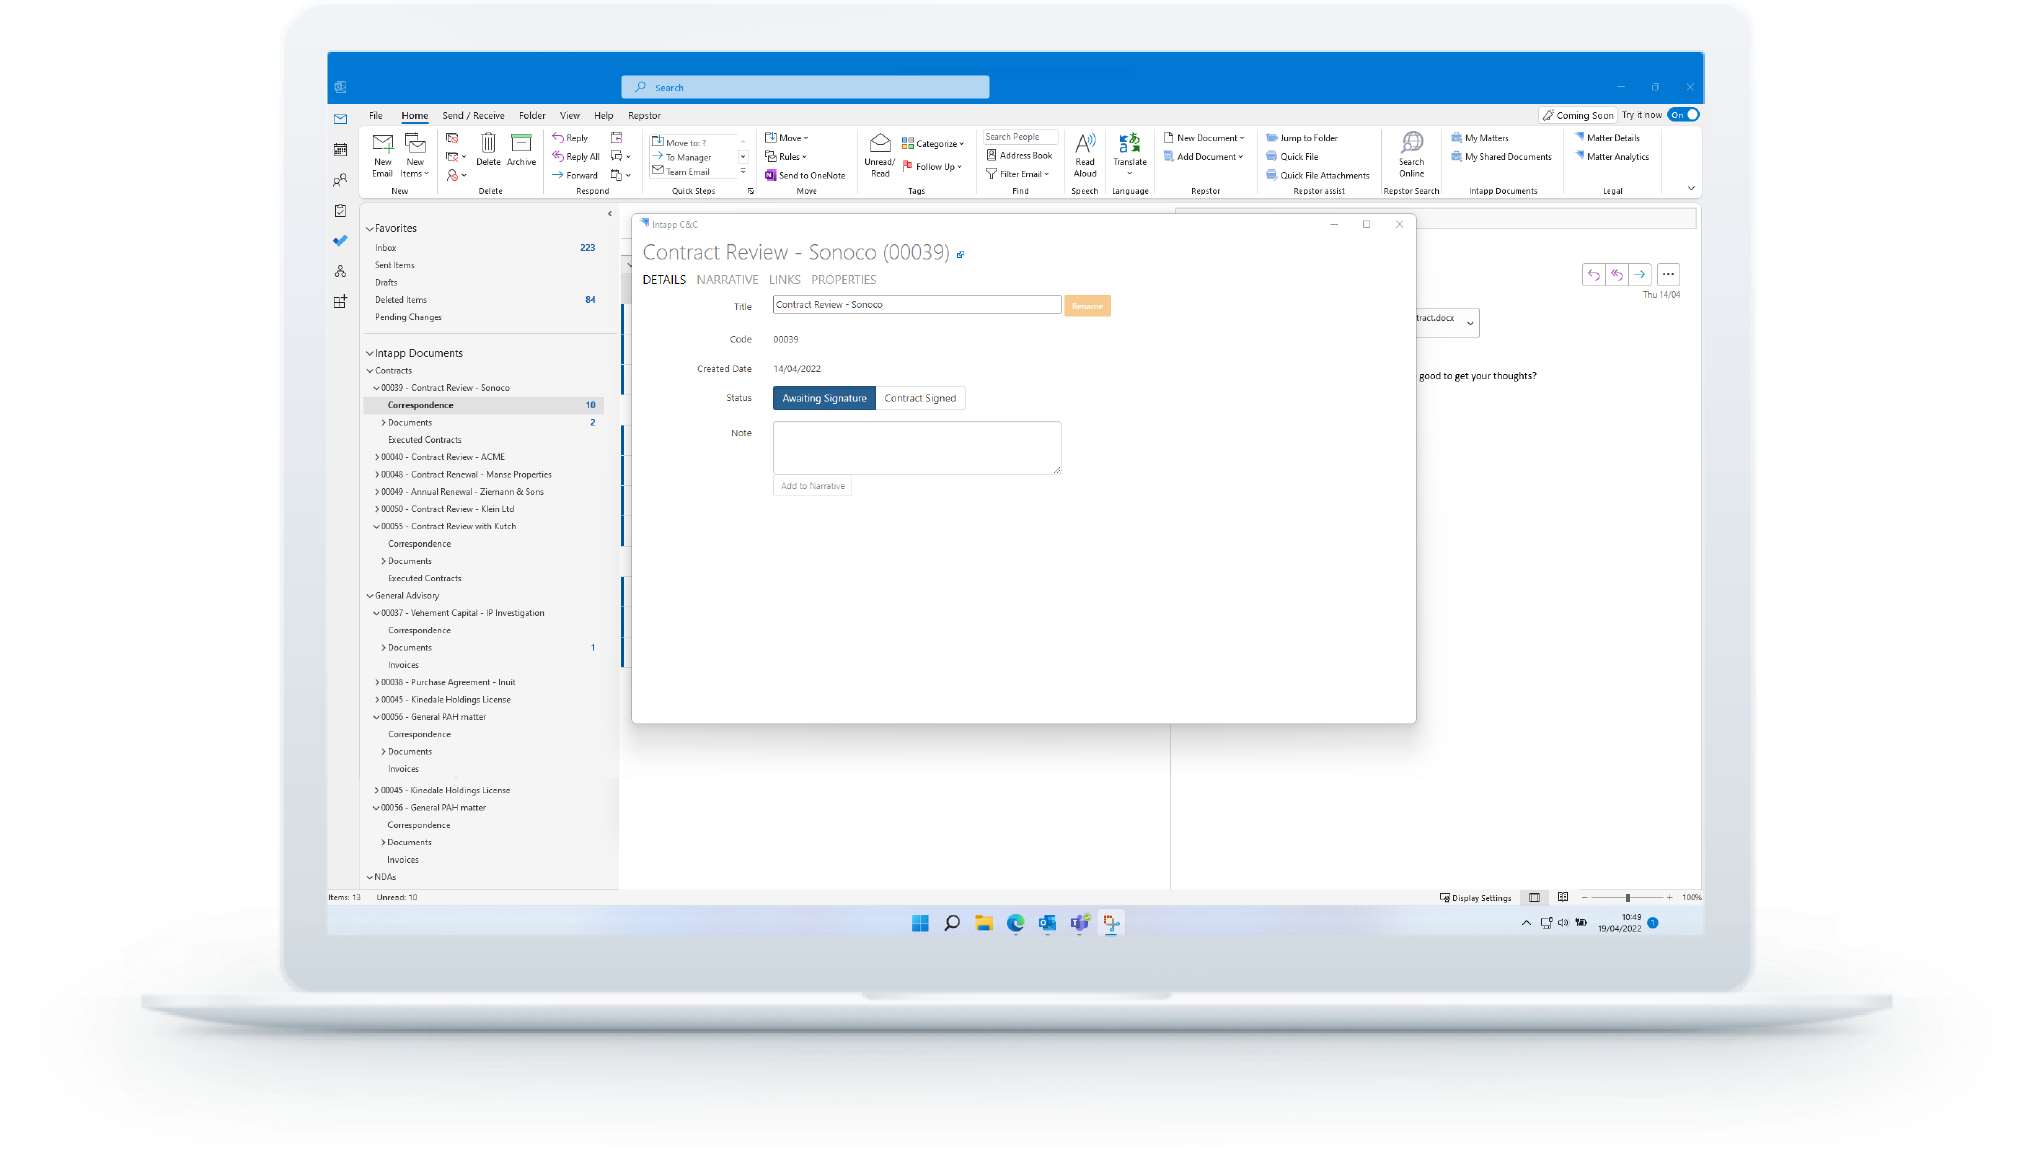Click the Unread/Read envelope icon
2033x1169 pixels.
pos(880,143)
